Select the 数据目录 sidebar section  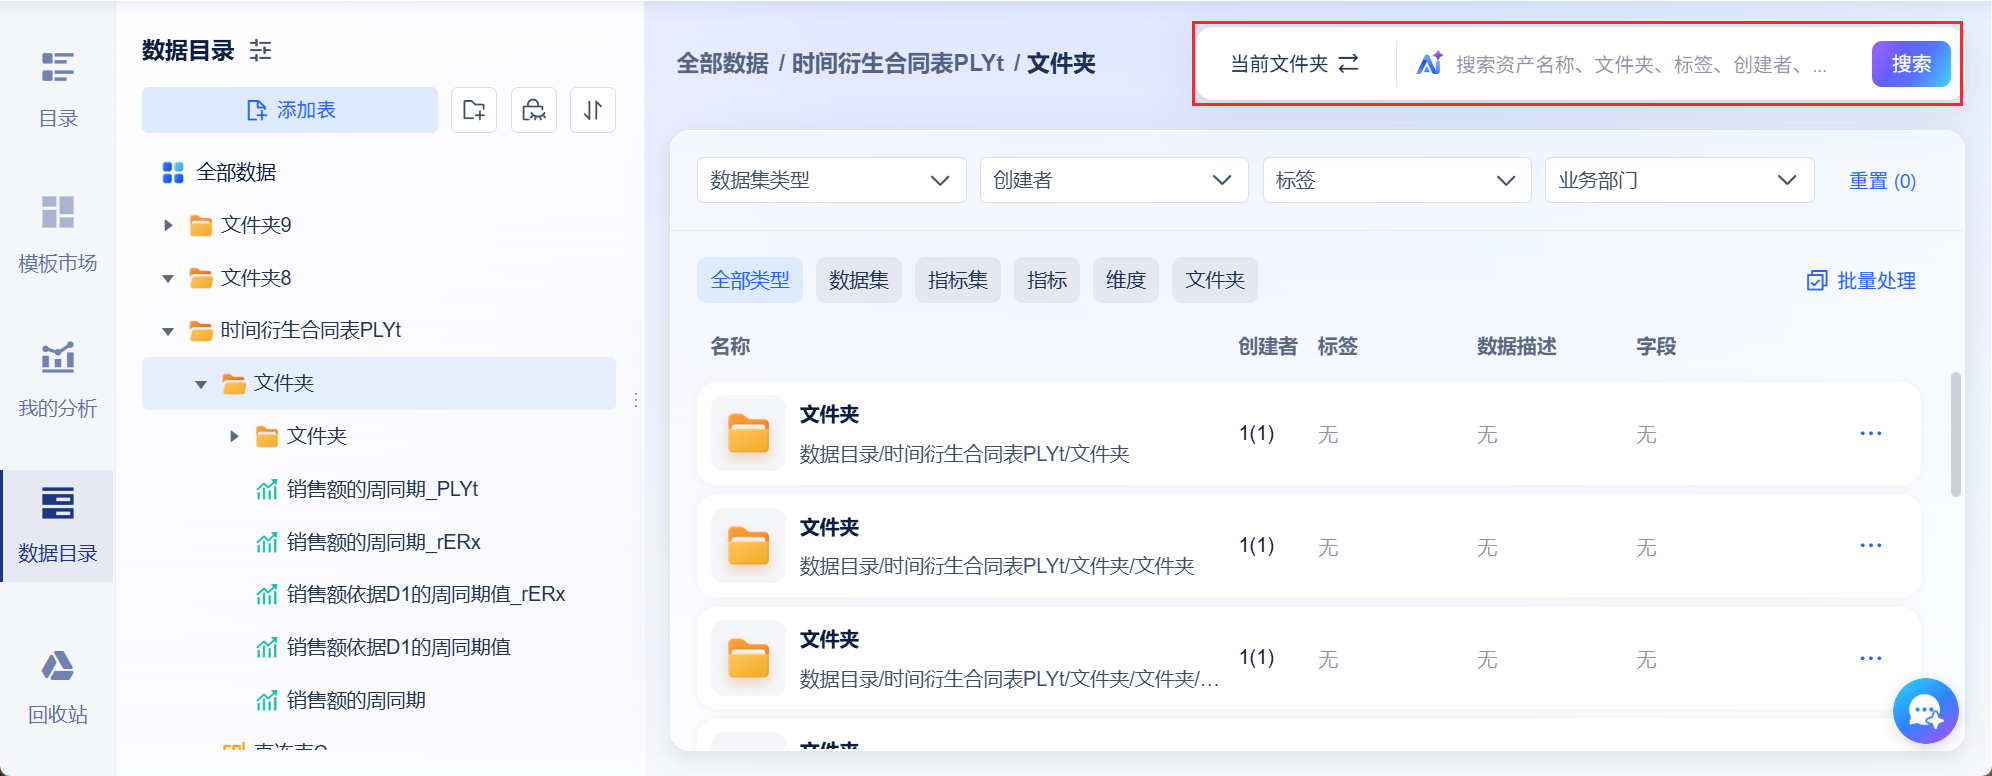click(x=58, y=525)
